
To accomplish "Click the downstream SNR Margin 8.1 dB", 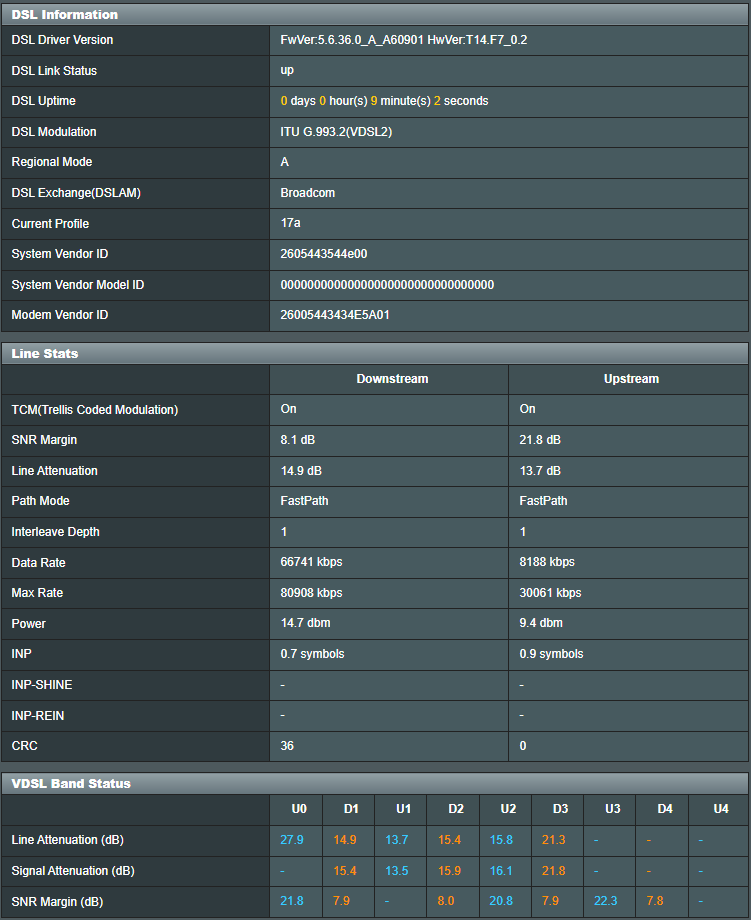I will tap(299, 440).
